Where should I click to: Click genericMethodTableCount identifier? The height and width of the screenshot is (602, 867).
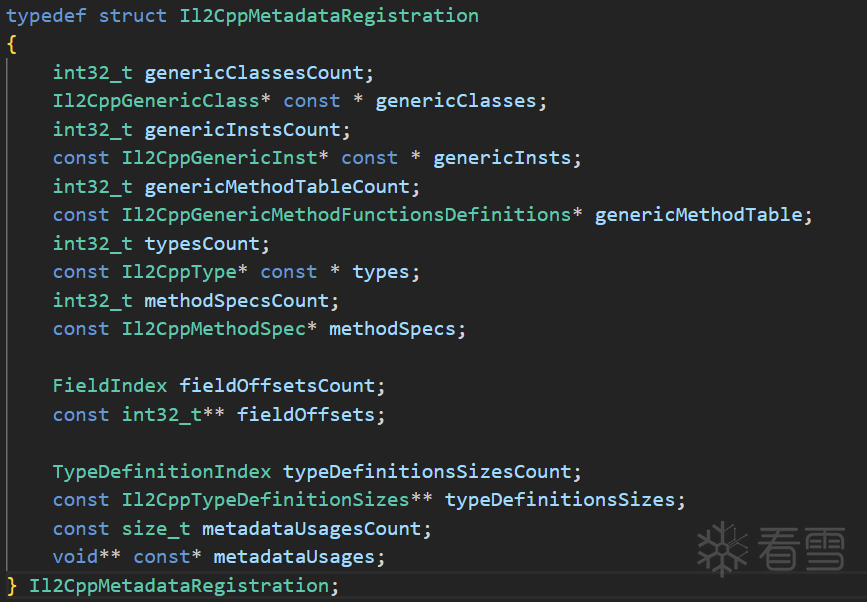pos(277,187)
